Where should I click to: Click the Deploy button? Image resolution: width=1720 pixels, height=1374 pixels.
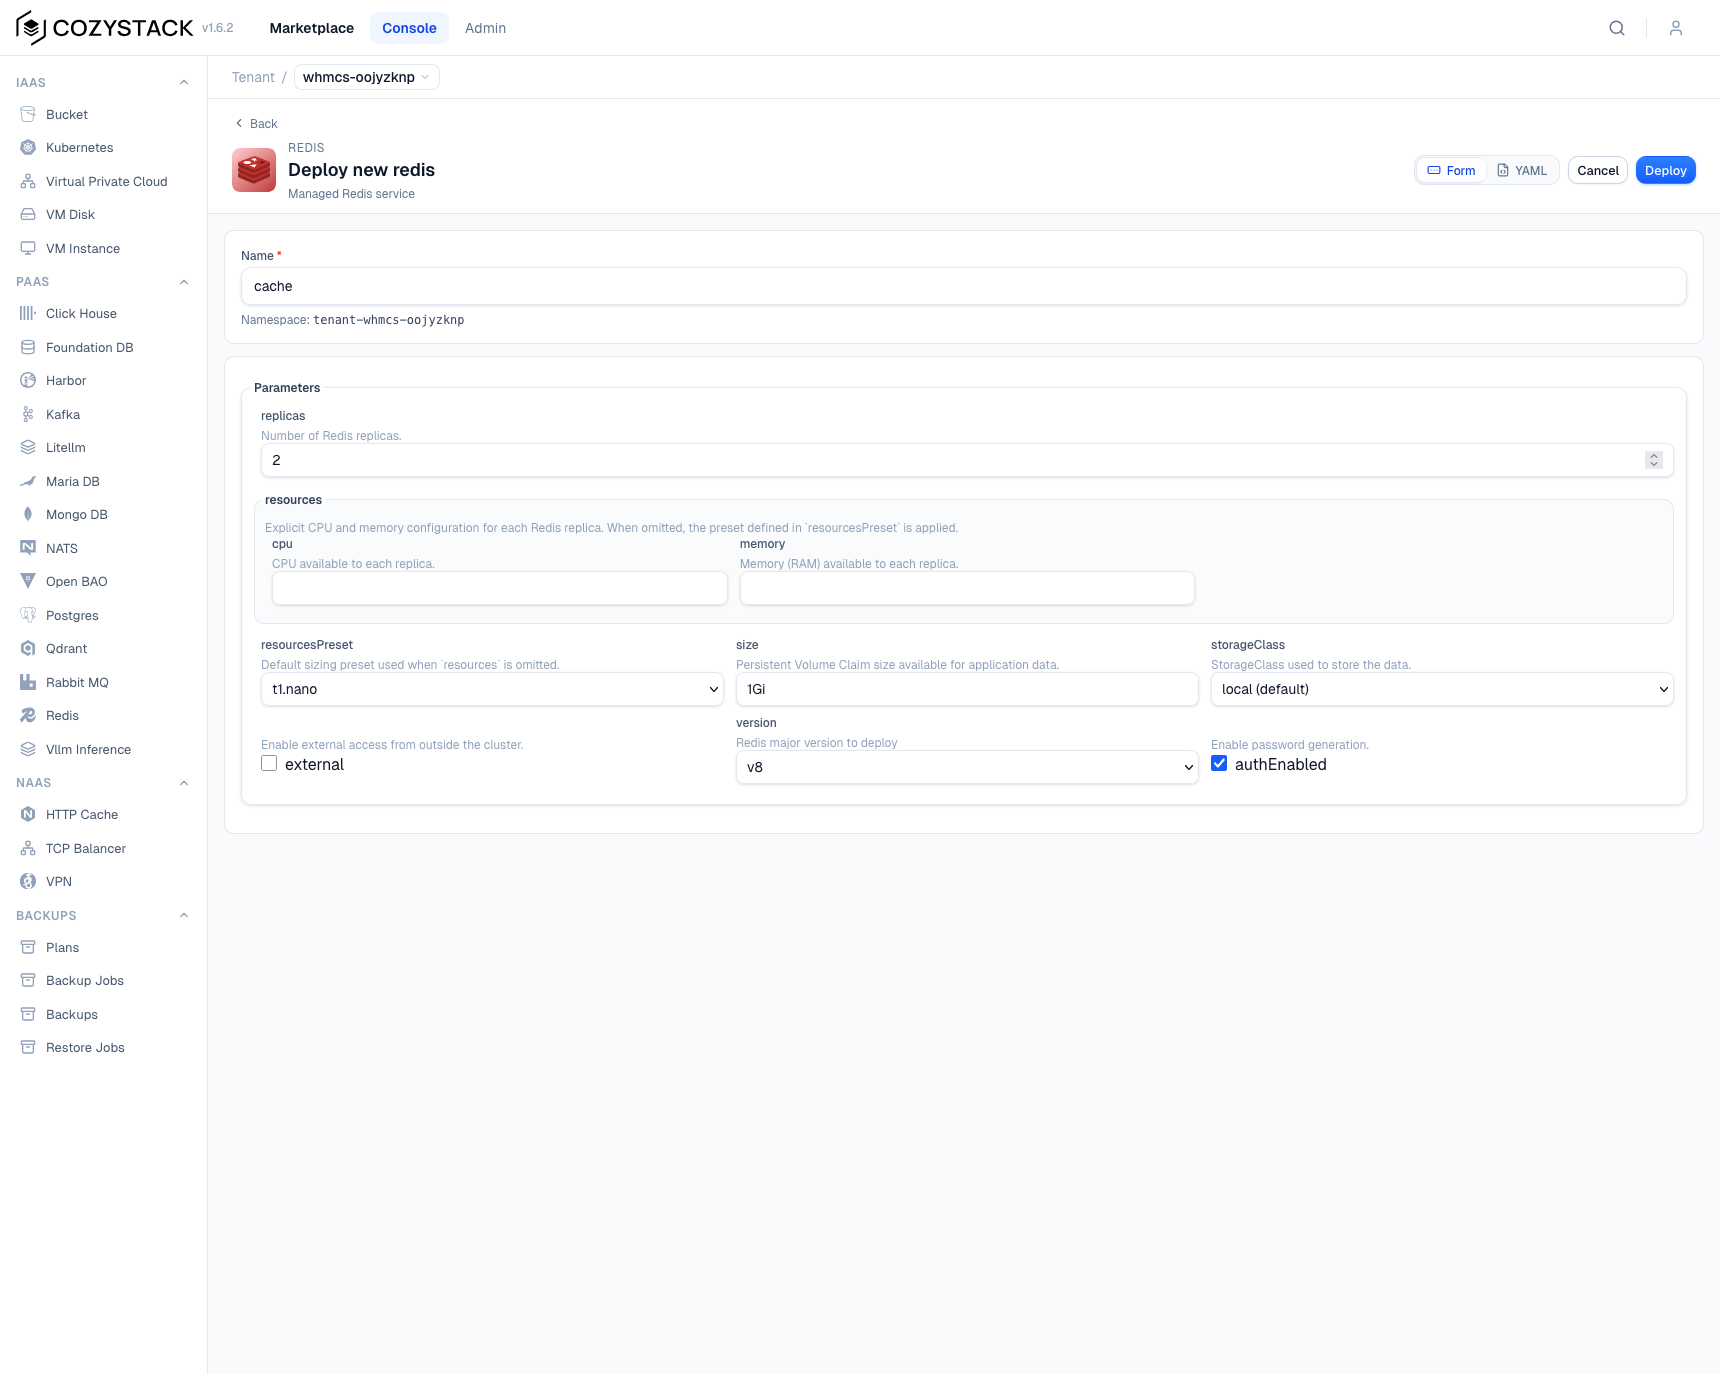point(1666,170)
